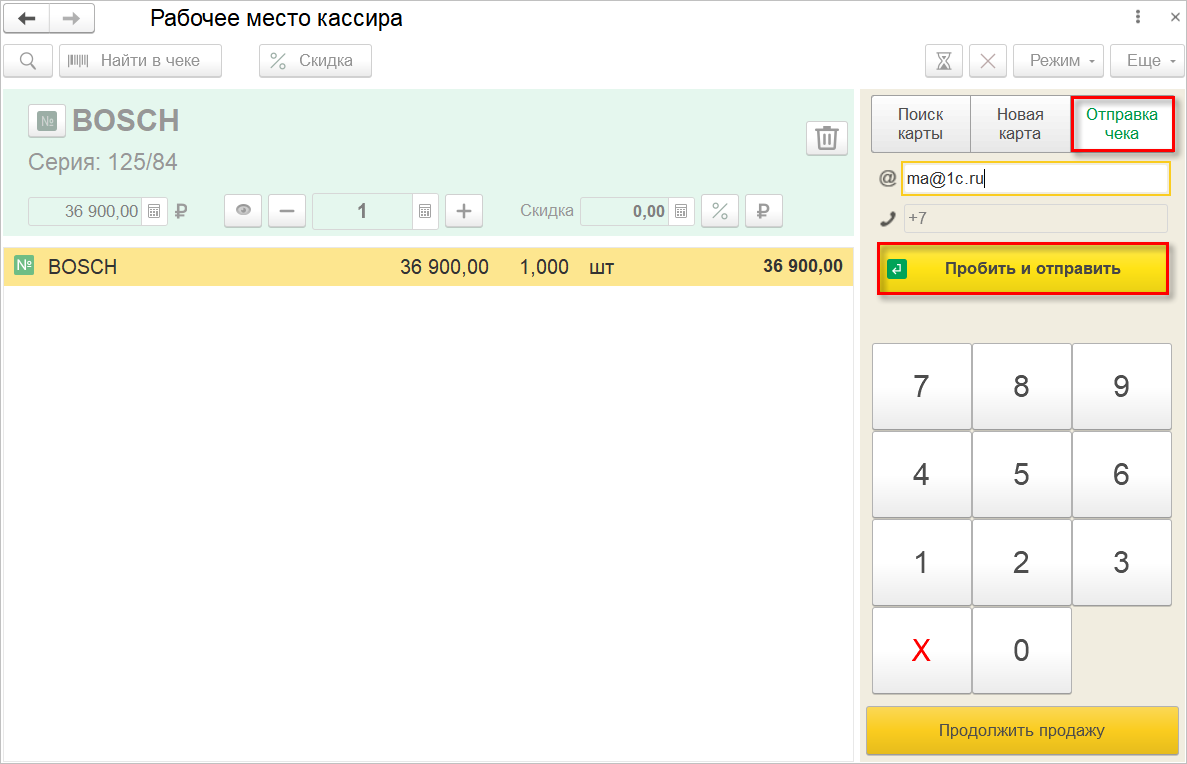Switch to the 'Отправка чека' tab
This screenshot has width=1187, height=764.
1122,124
